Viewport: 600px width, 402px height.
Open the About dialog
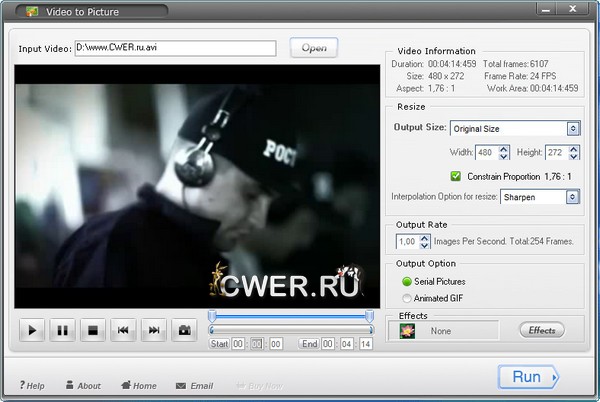point(82,385)
